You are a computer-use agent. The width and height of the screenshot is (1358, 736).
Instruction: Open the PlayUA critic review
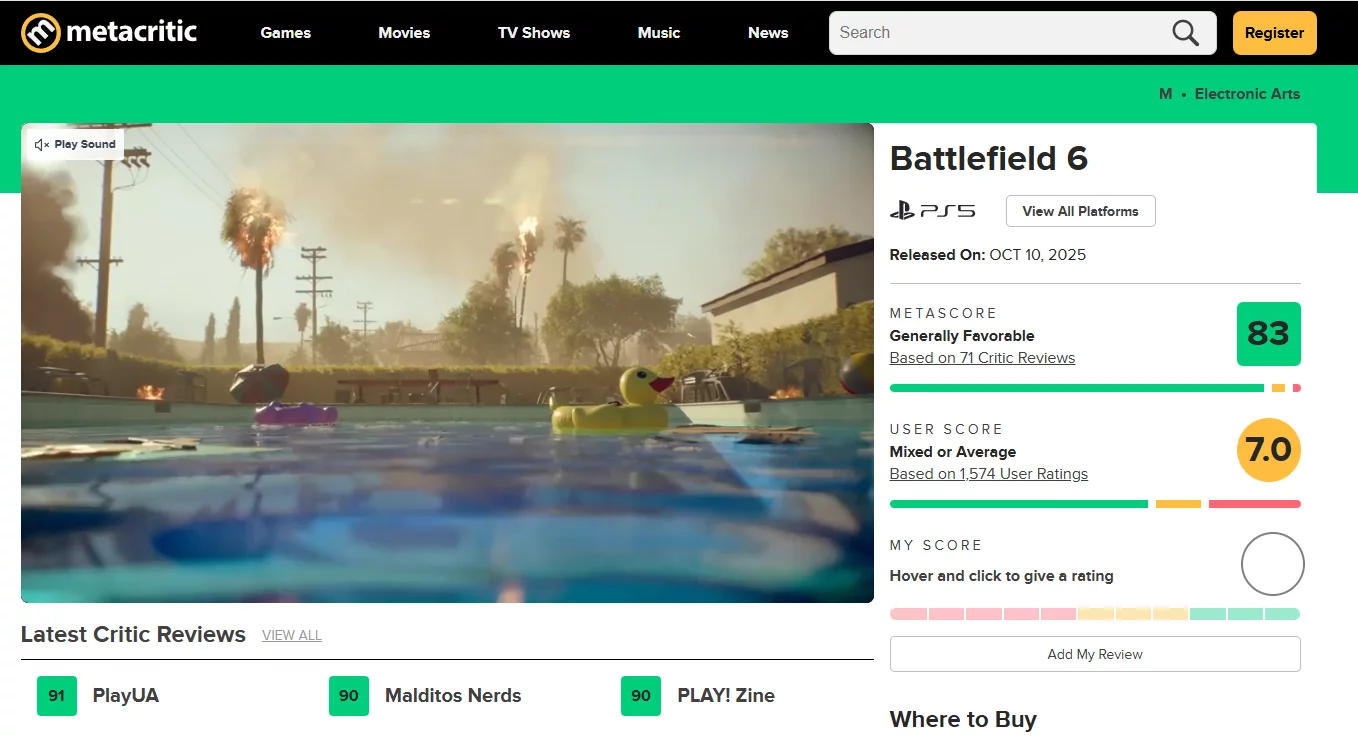[x=126, y=696]
